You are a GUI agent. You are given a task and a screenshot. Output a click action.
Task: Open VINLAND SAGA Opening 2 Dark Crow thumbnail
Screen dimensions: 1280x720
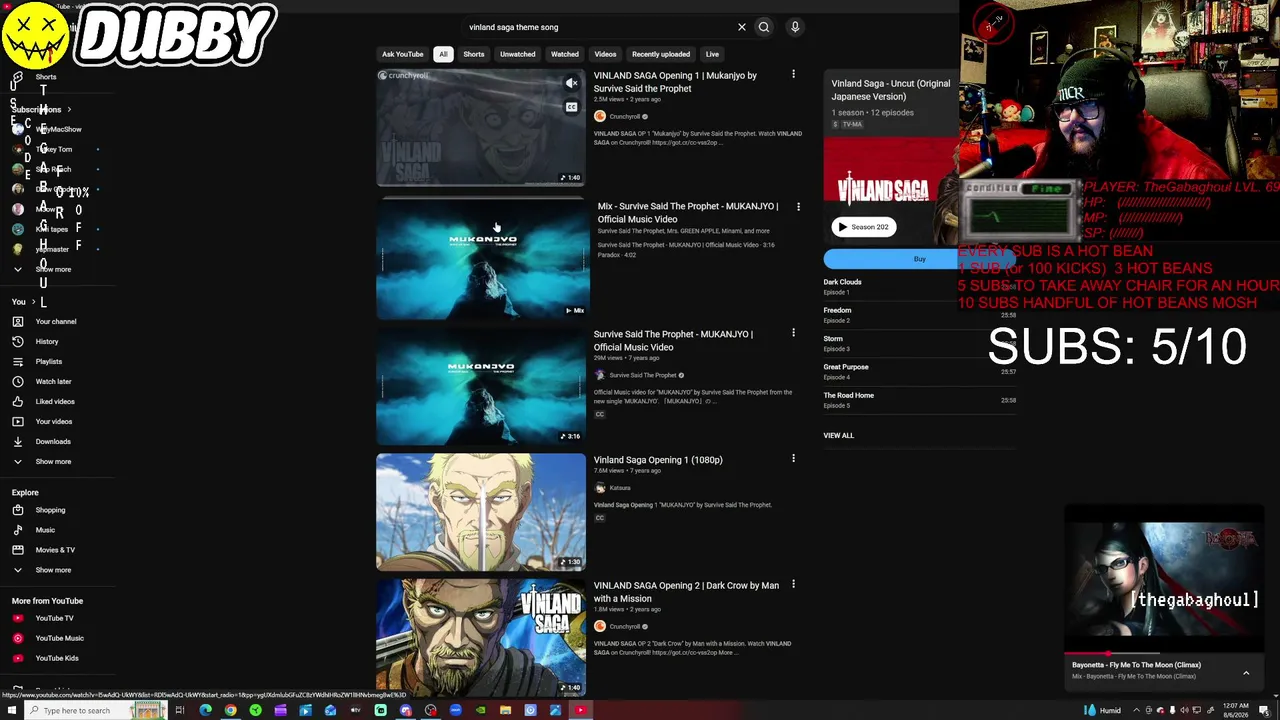coord(481,637)
